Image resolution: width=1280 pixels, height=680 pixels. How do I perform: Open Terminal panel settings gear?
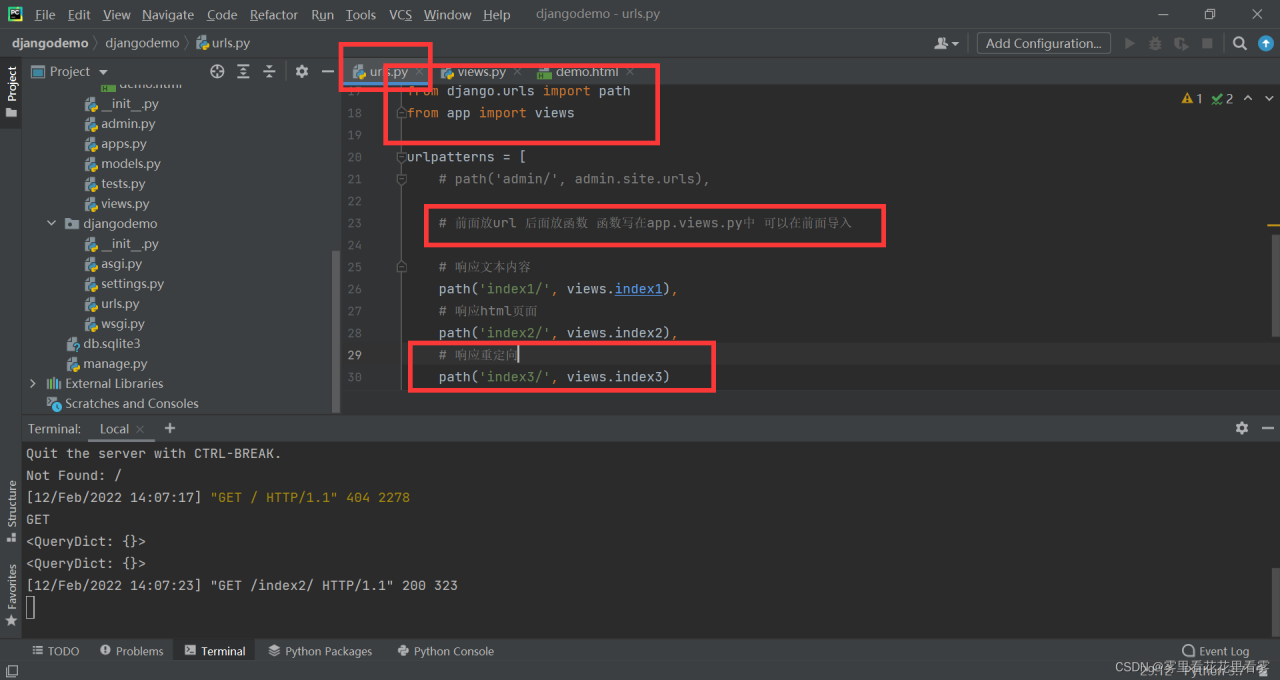point(1242,428)
